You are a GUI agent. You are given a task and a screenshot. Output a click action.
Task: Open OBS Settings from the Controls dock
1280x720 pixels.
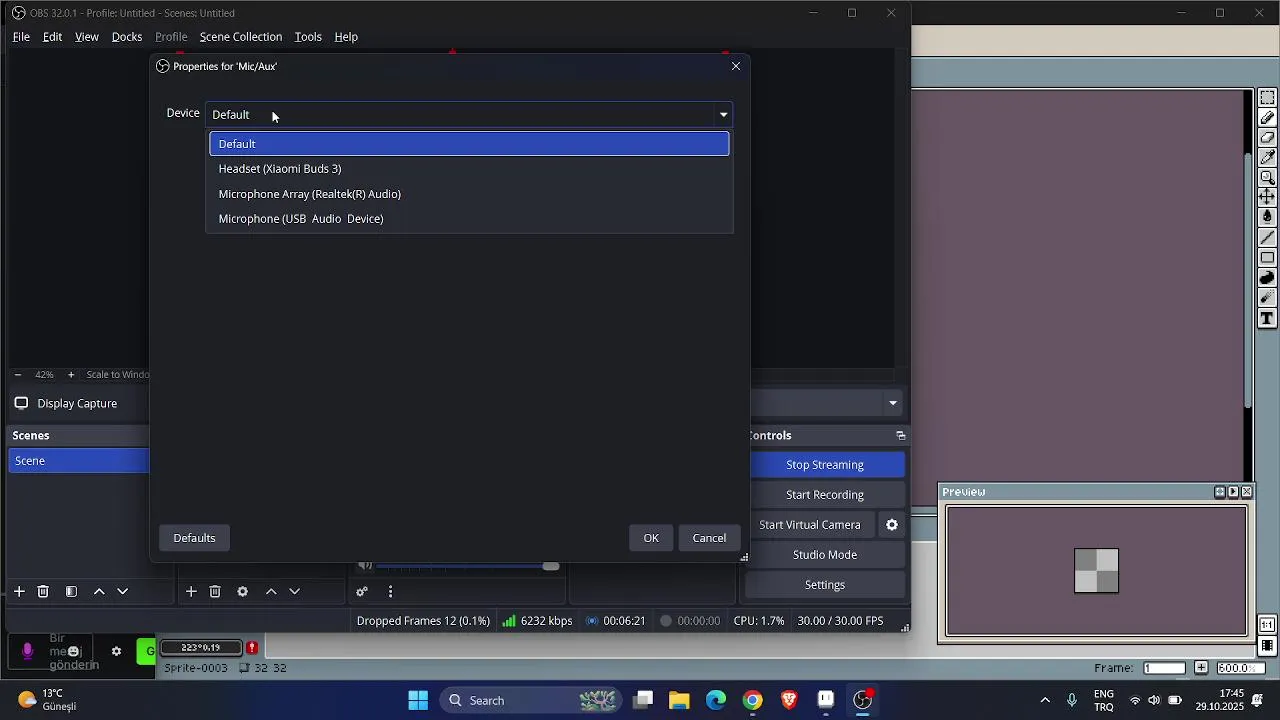click(825, 585)
